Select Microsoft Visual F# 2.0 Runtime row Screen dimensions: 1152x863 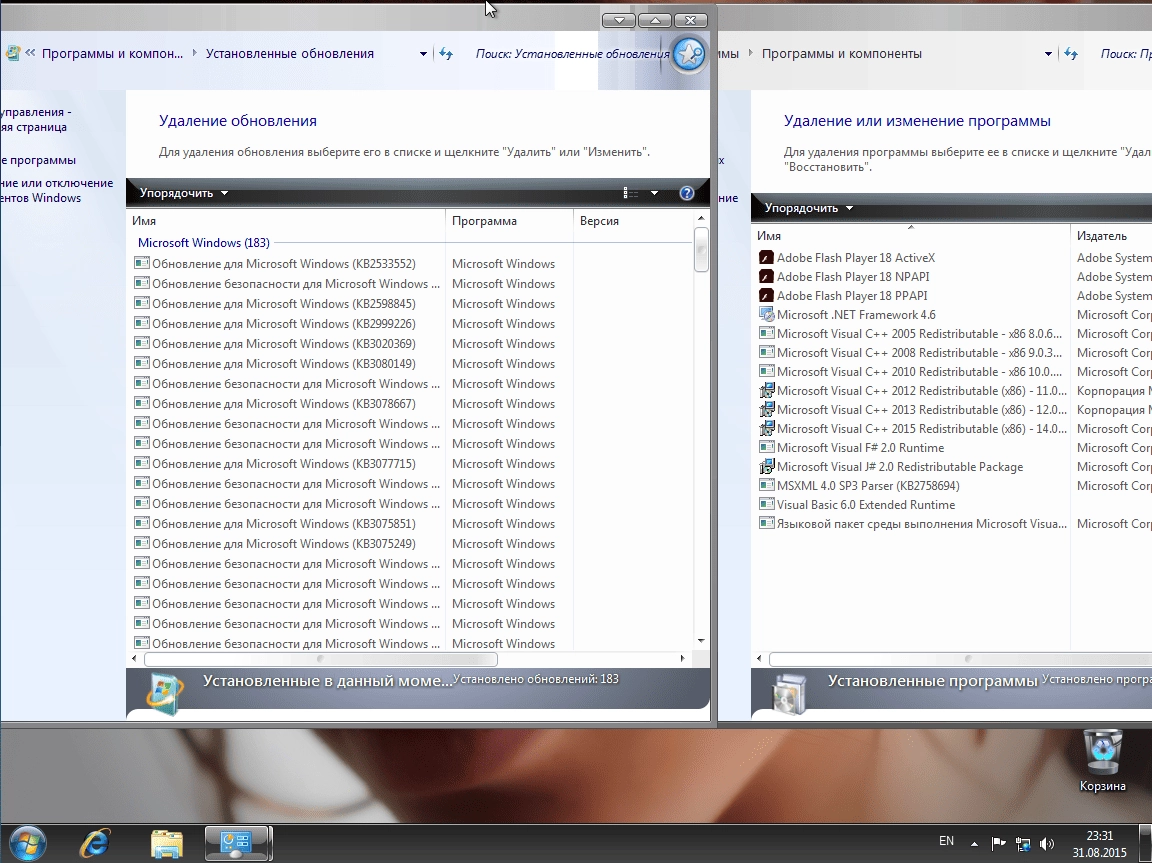coord(954,448)
